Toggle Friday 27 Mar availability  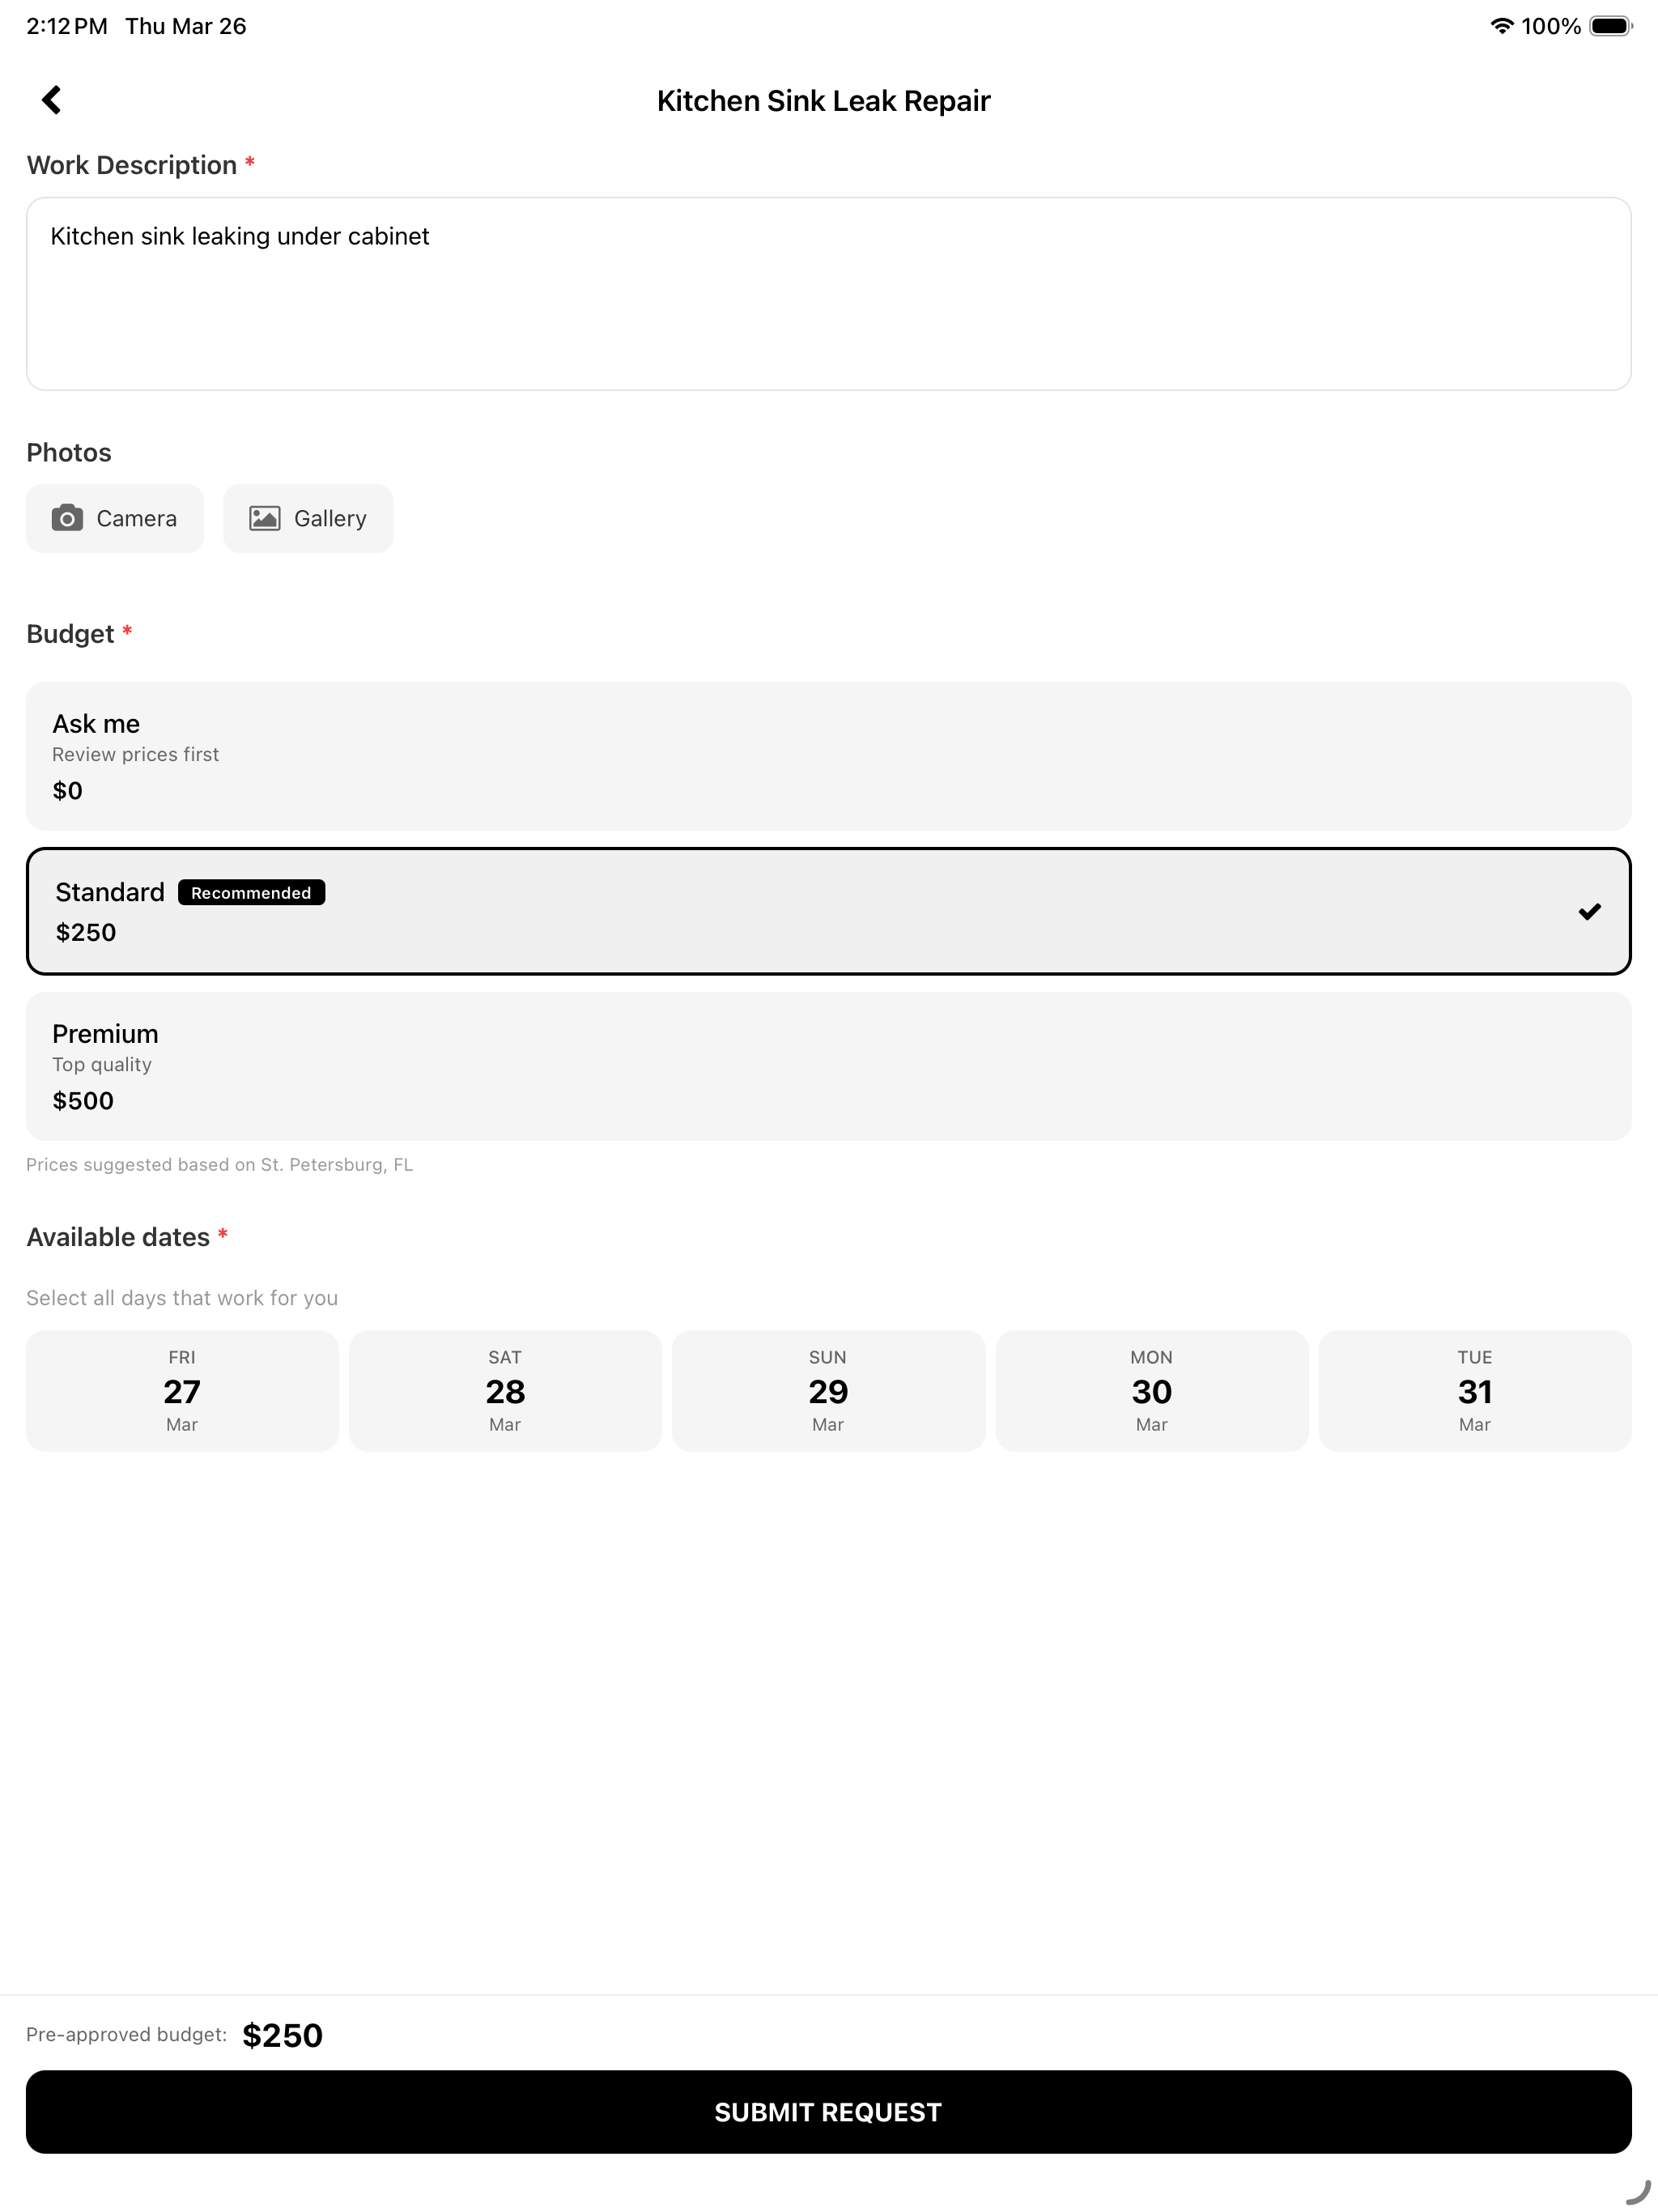point(182,1390)
